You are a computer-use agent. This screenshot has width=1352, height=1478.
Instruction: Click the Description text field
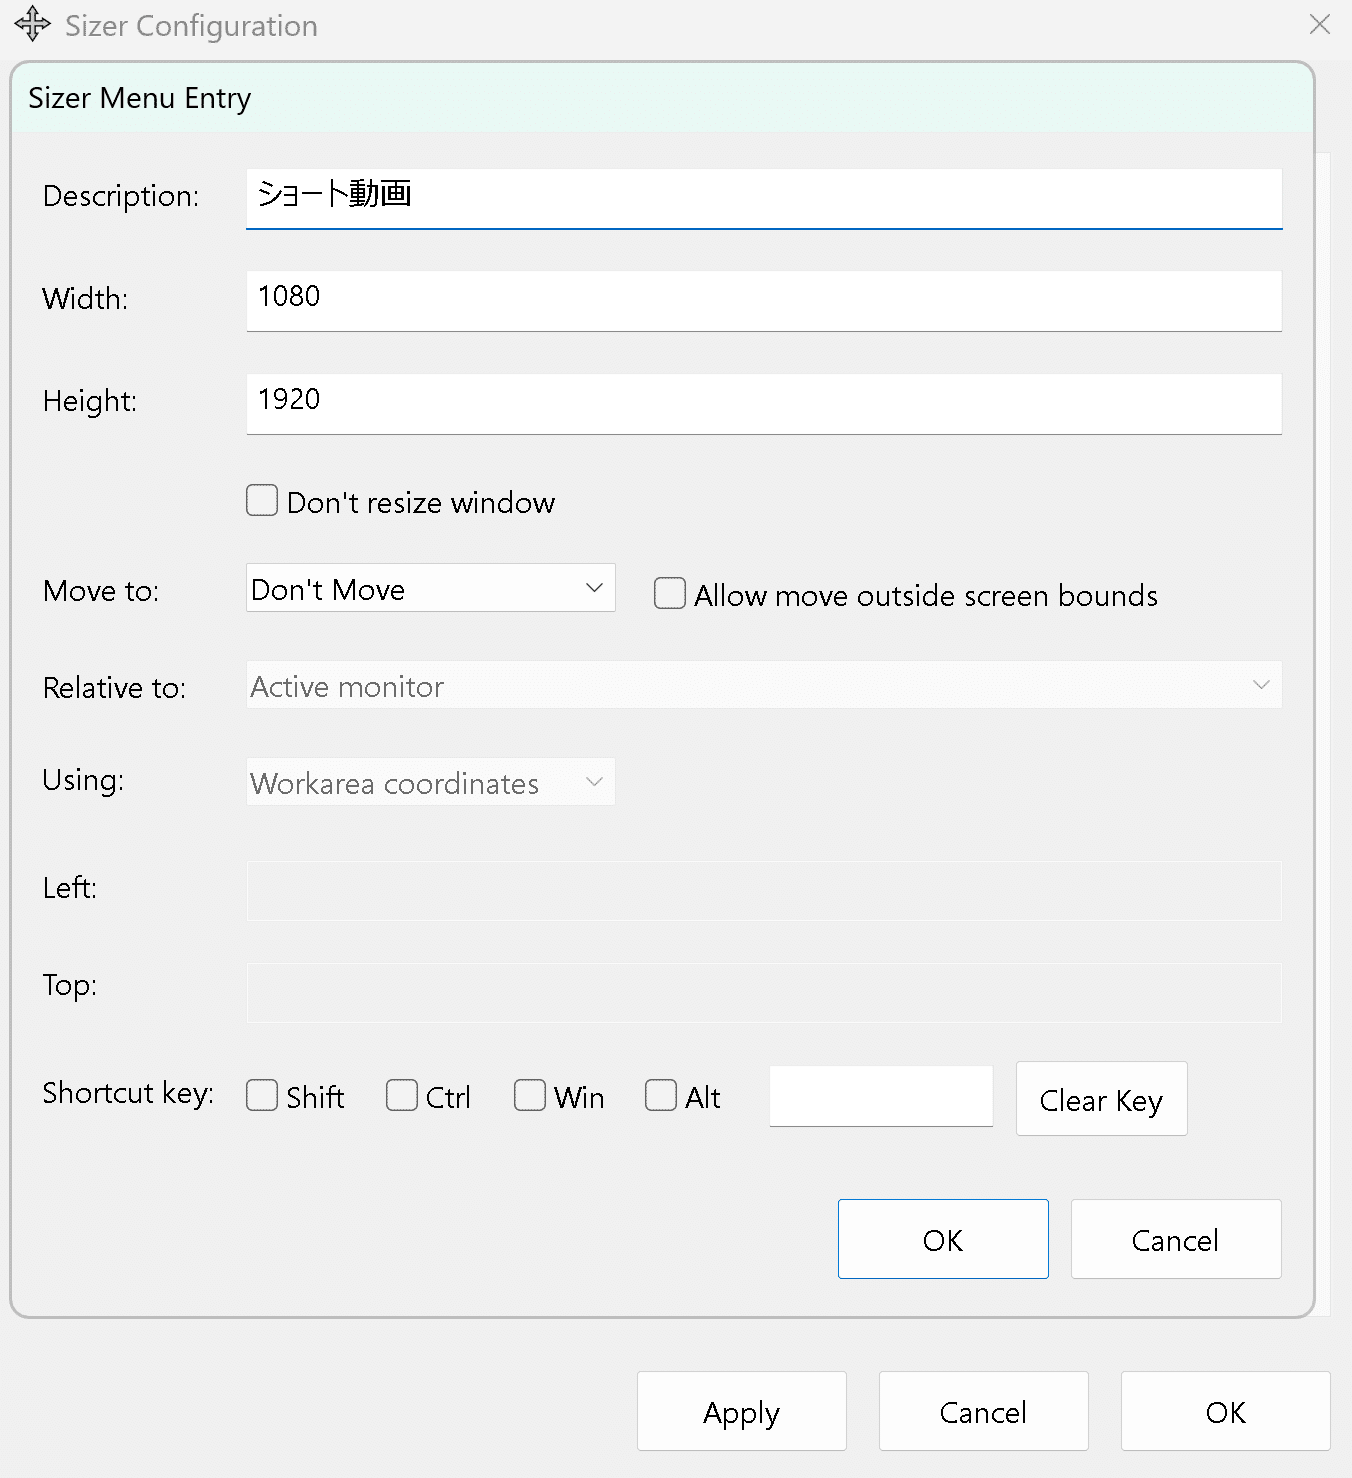coord(763,197)
